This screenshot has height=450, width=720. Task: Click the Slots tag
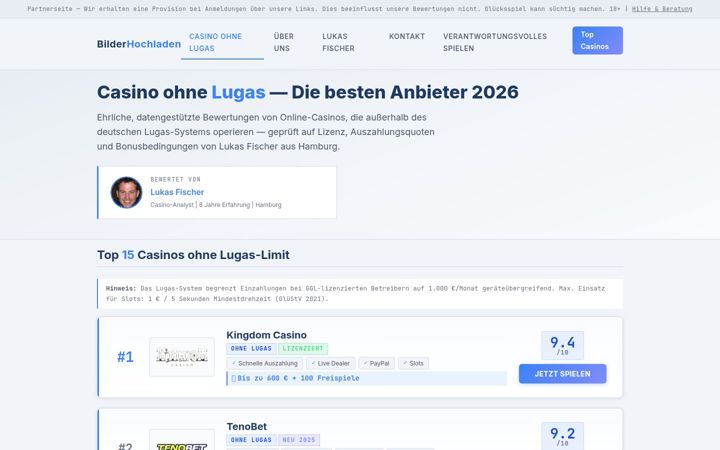tap(413, 363)
